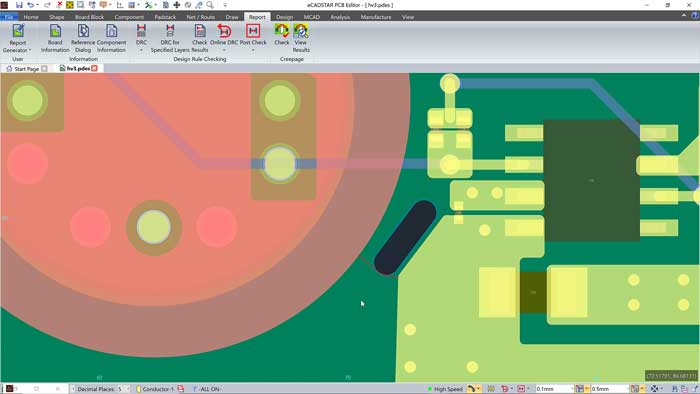The width and height of the screenshot is (700, 394).
Task: Toggle ALL ON layer visibility setting
Action: (207, 389)
